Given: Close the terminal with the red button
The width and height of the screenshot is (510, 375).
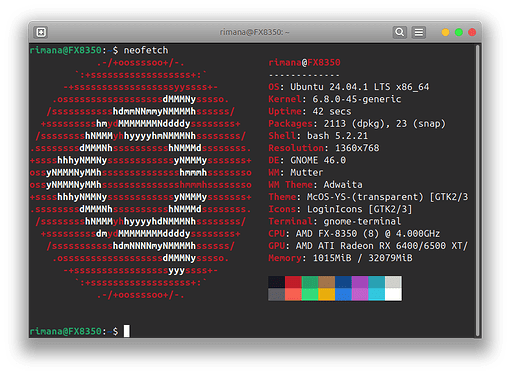Looking at the screenshot, I should tap(472, 32).
